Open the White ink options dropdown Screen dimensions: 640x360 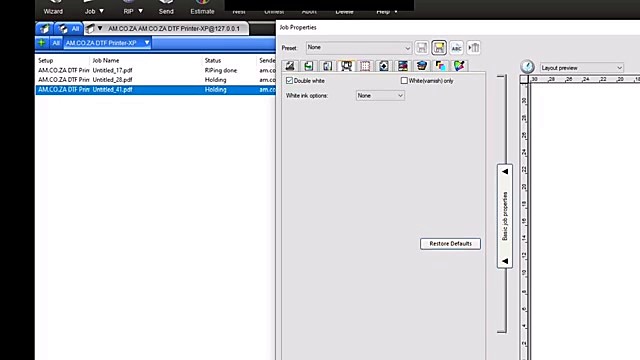pyautogui.click(x=380, y=96)
